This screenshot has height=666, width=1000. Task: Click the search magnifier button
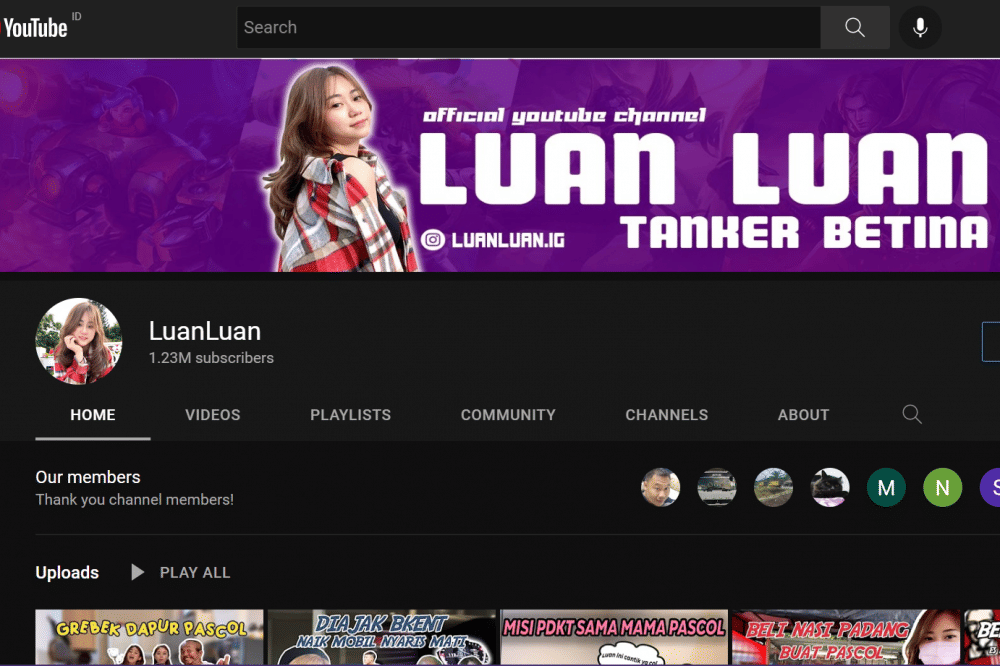point(854,27)
